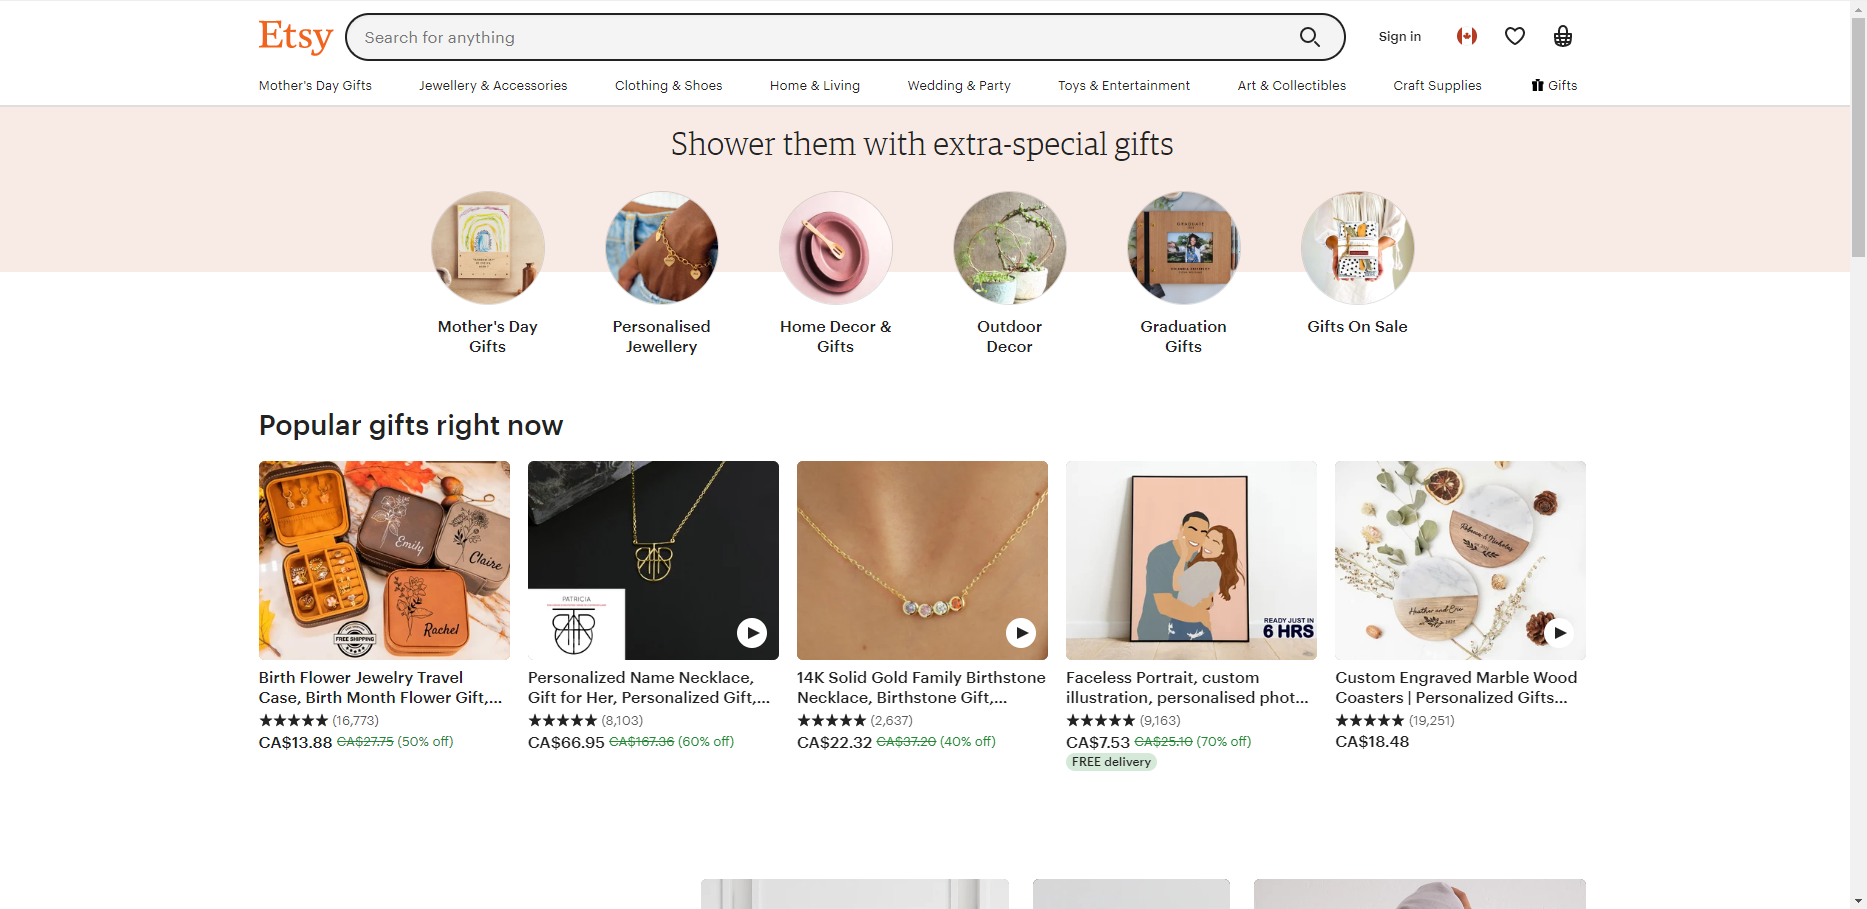Select the Craft Supplies category
The width and height of the screenshot is (1867, 909).
pyautogui.click(x=1437, y=85)
